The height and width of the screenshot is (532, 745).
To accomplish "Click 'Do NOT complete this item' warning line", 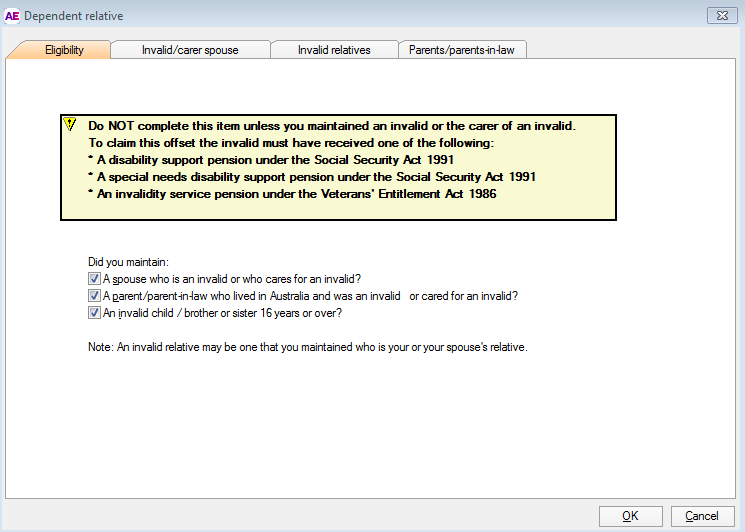I will coord(332,126).
